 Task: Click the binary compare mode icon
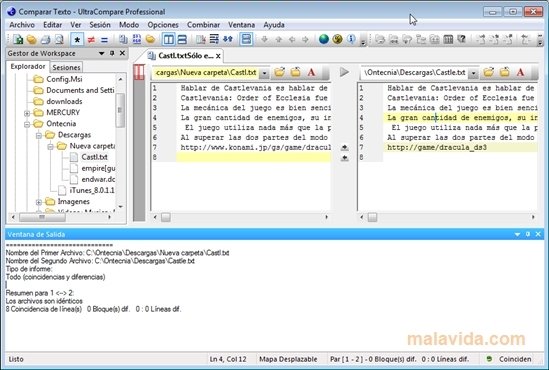click(x=137, y=39)
